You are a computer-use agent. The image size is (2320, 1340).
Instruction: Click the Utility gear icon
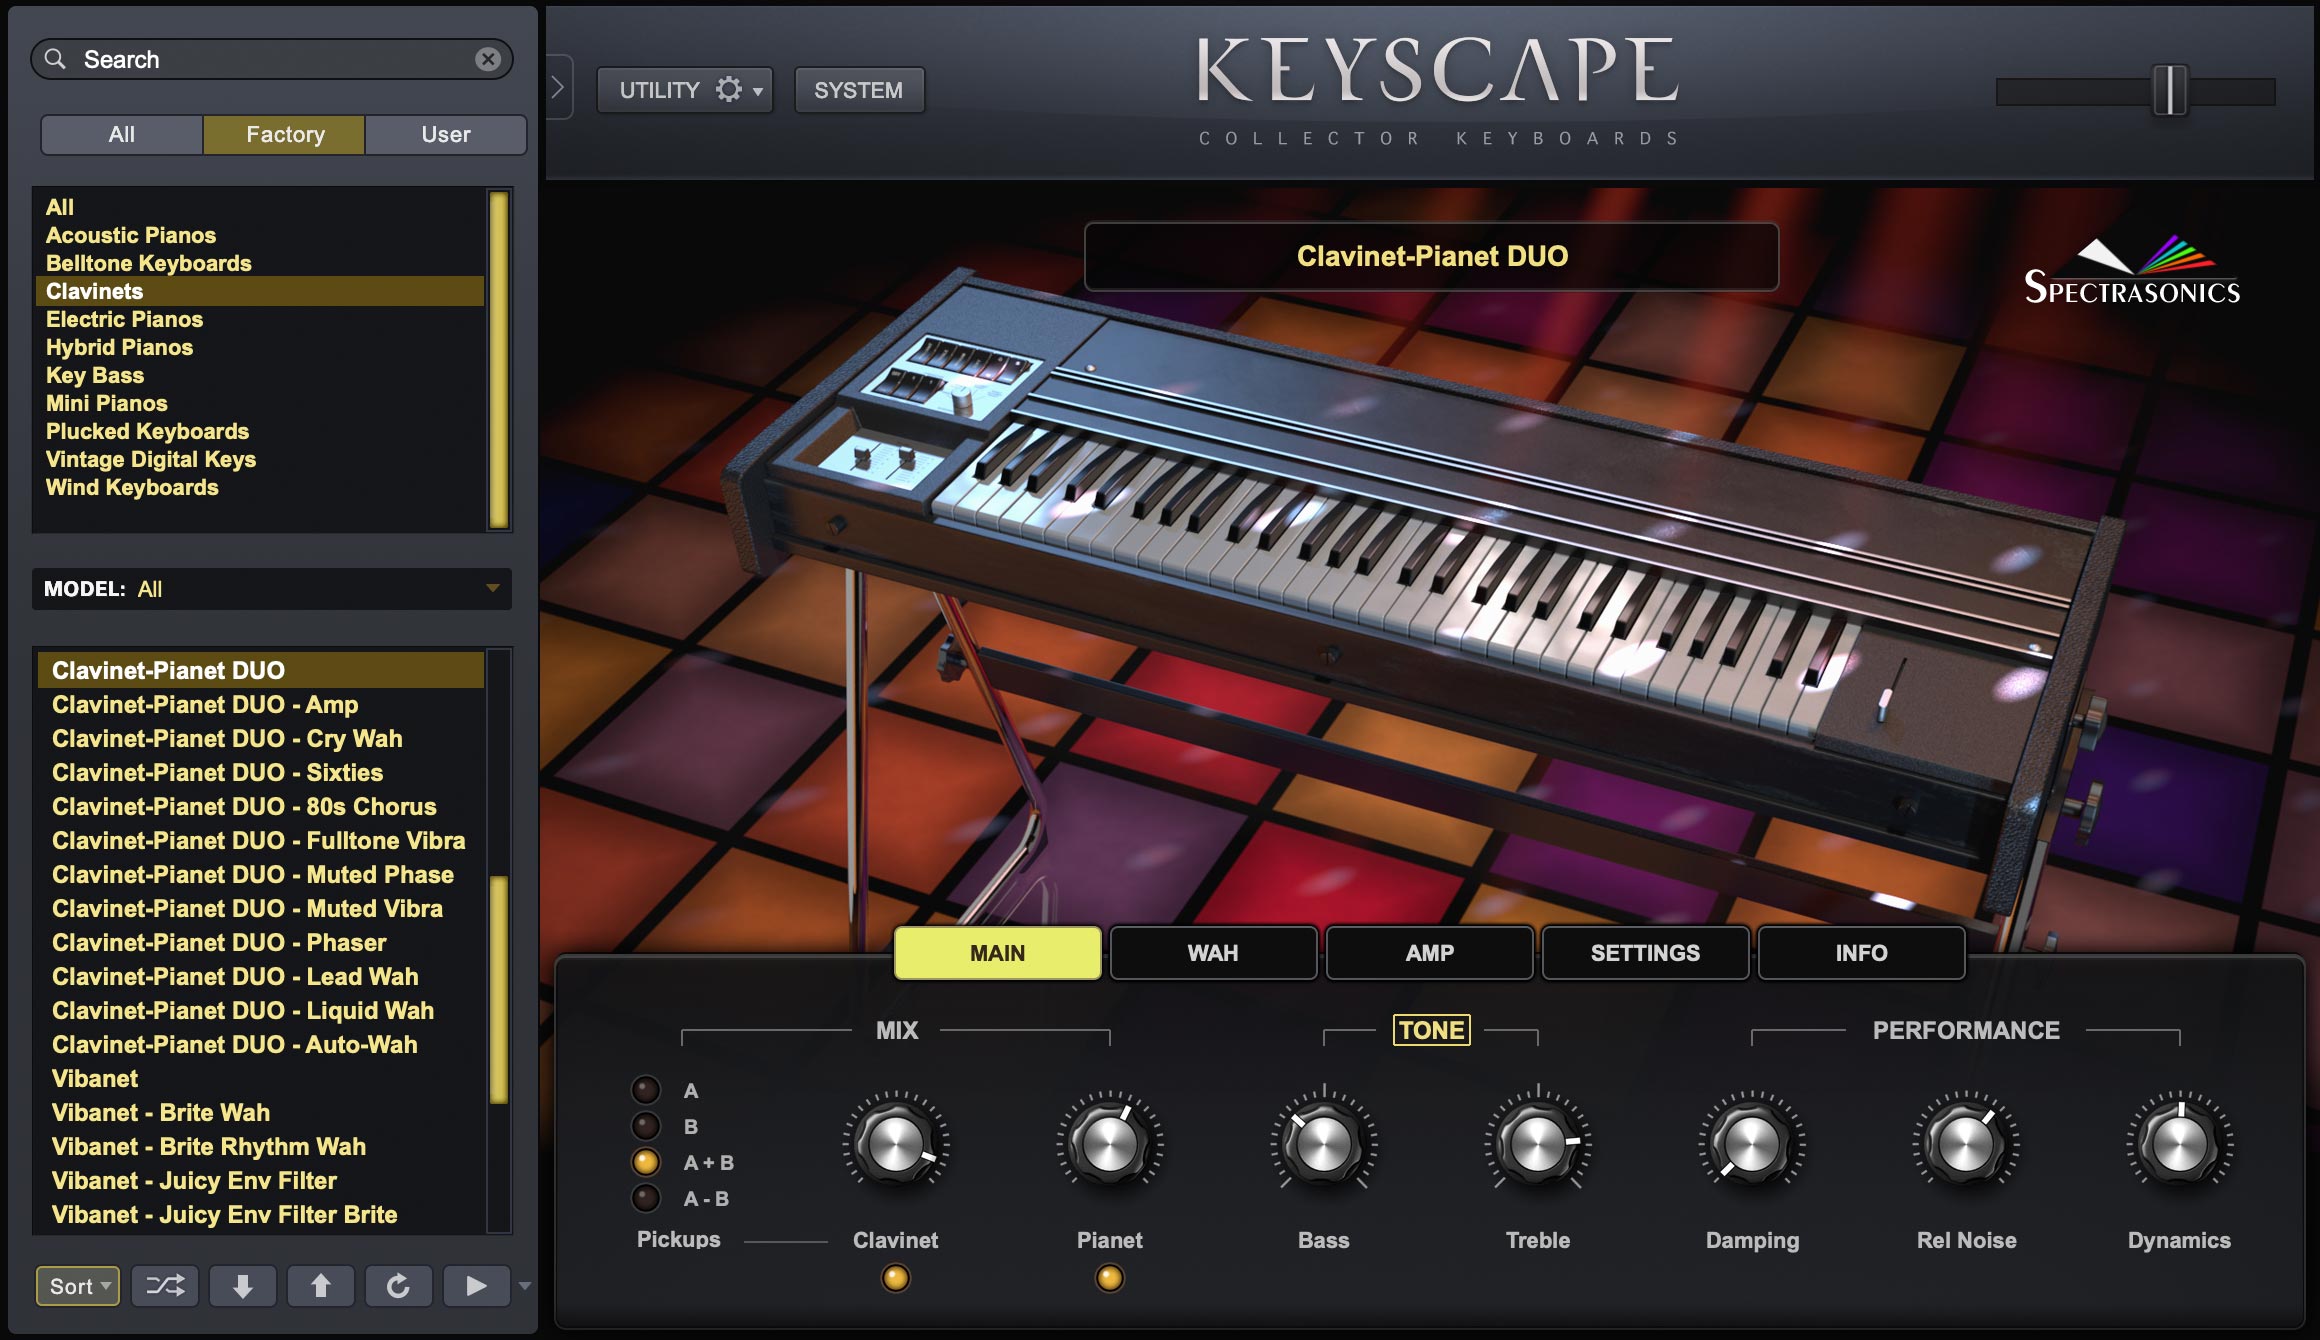tap(729, 90)
